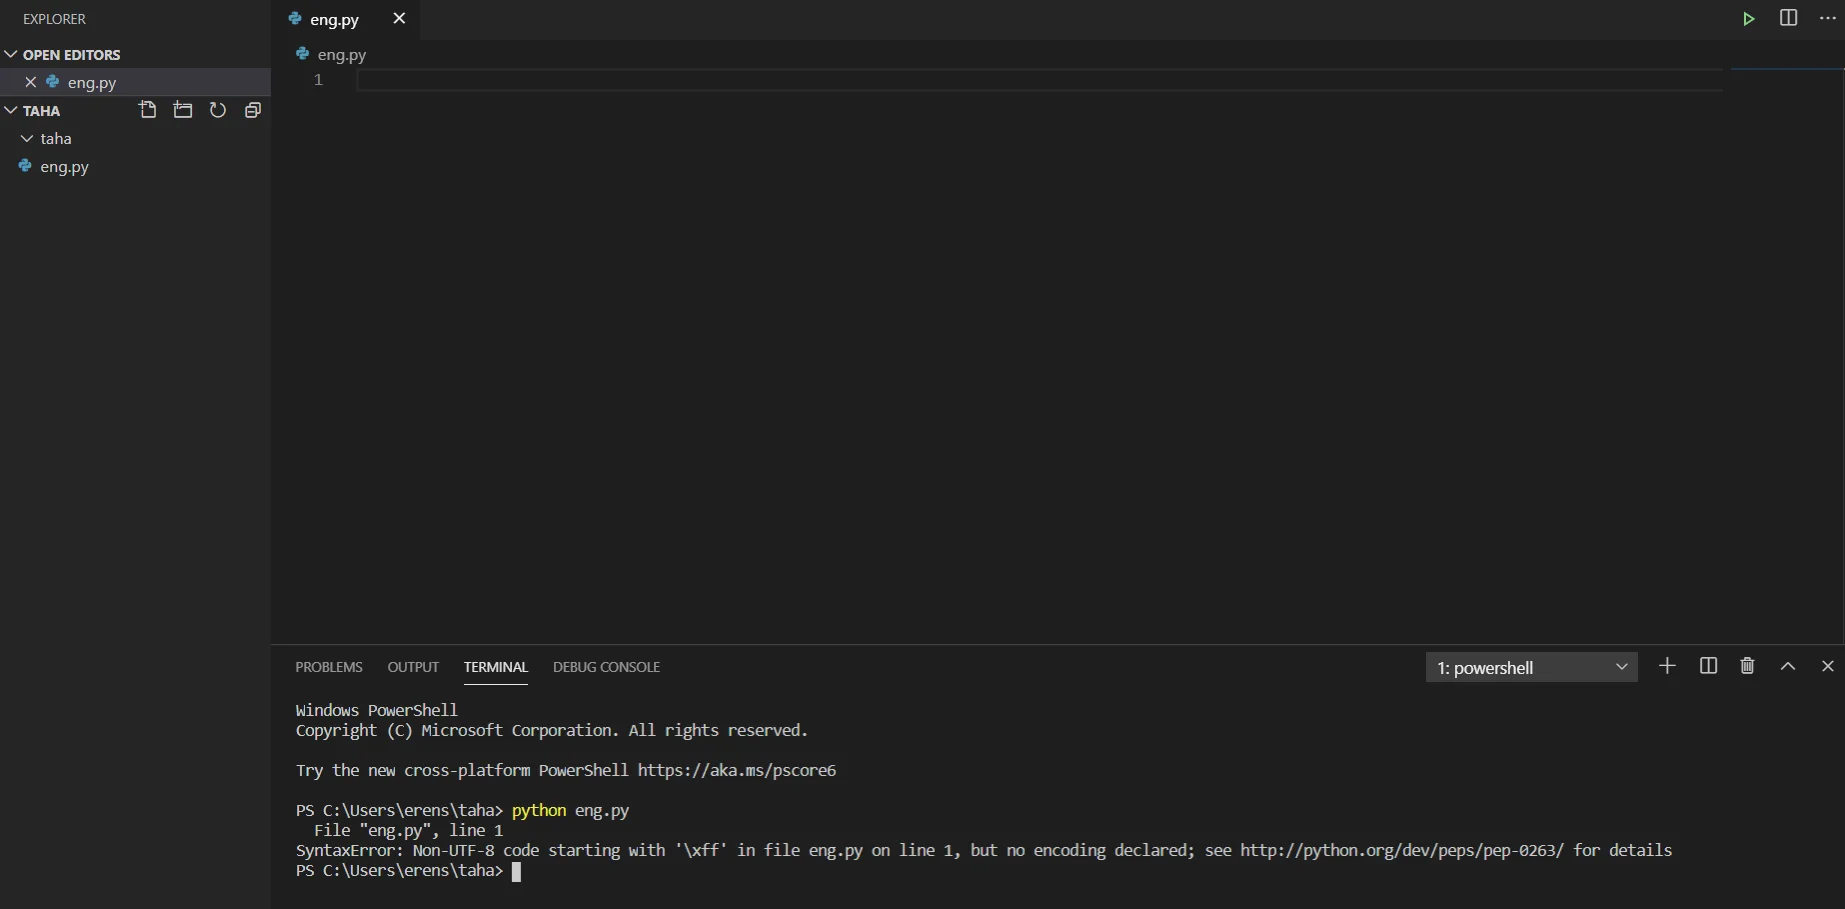Viewport: 1845px width, 909px height.
Task: Collapse all folders in explorer
Action: click(253, 110)
